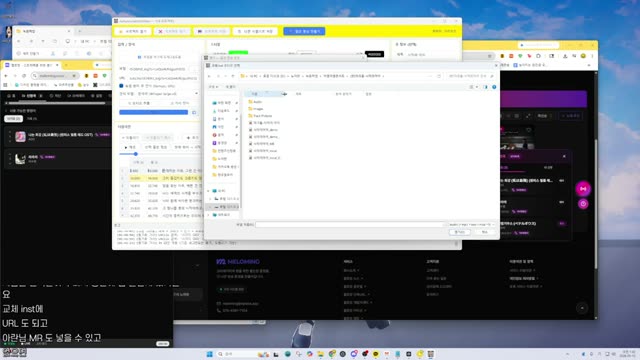
Task: Go forward in the file dialog
Action: pyautogui.click(x=218, y=76)
